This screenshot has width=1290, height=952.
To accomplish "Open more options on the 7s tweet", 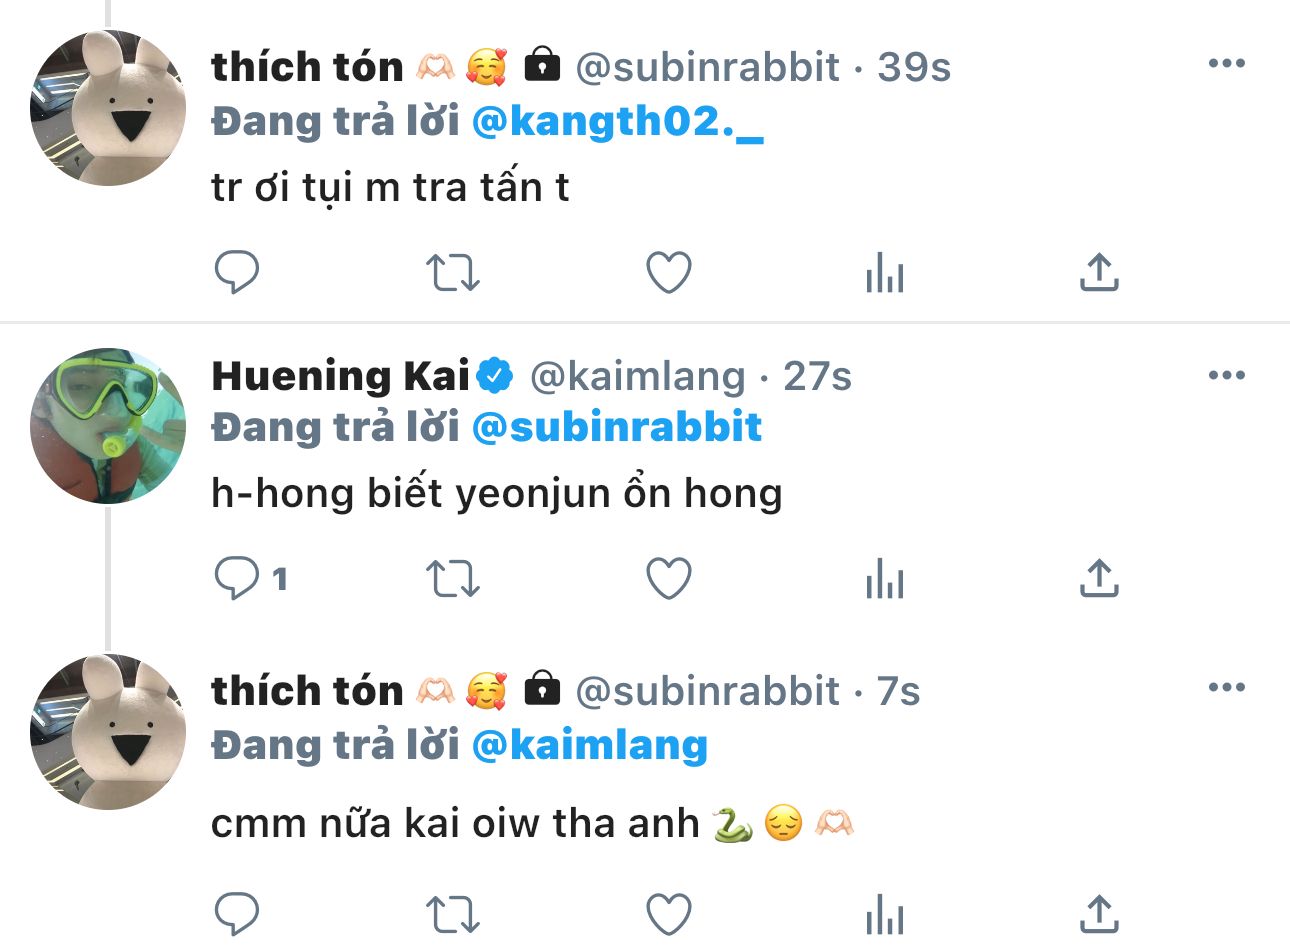I will pos(1226,688).
